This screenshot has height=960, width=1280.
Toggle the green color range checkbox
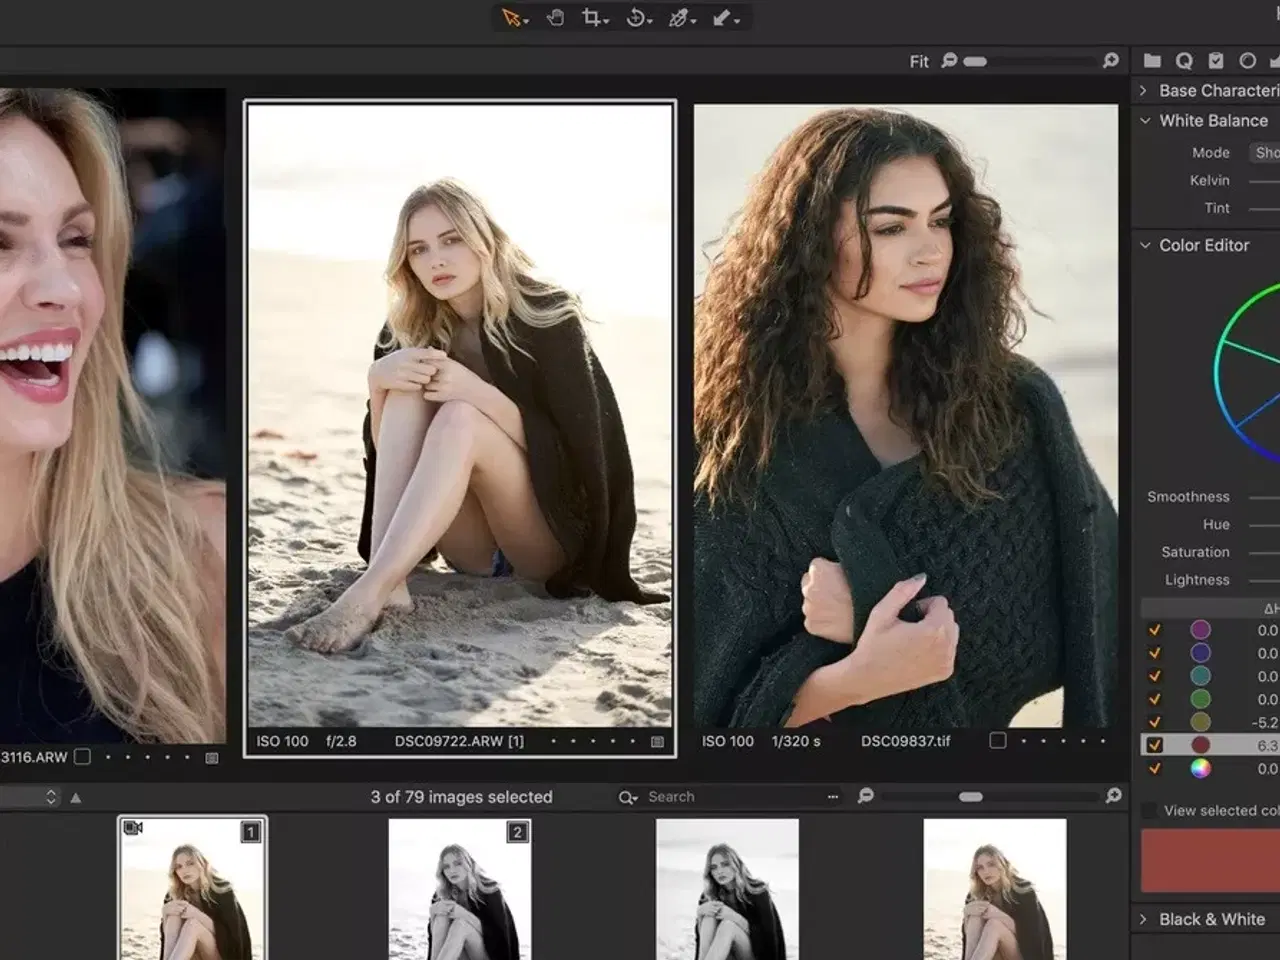pos(1155,699)
